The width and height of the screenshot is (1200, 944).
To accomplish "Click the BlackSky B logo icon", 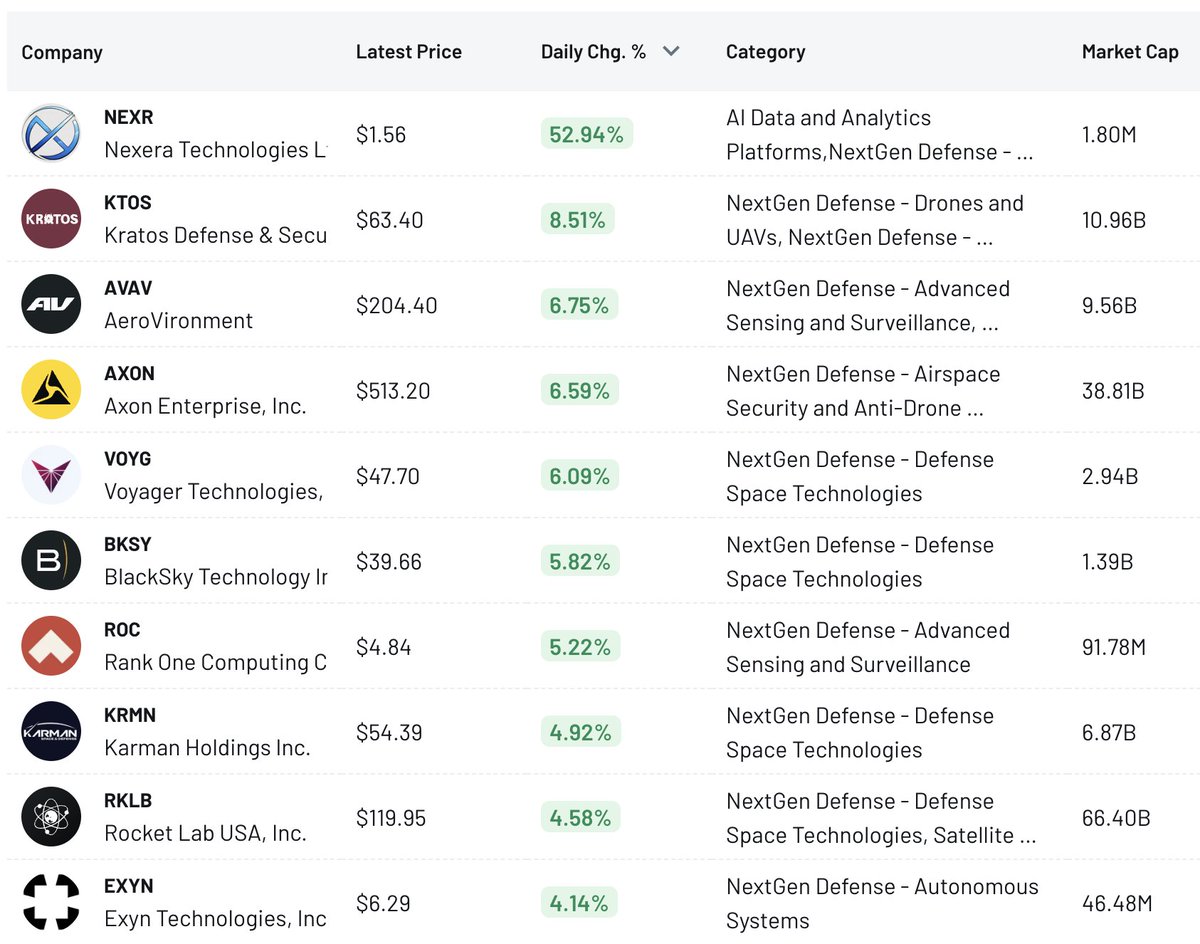I will click(51, 561).
